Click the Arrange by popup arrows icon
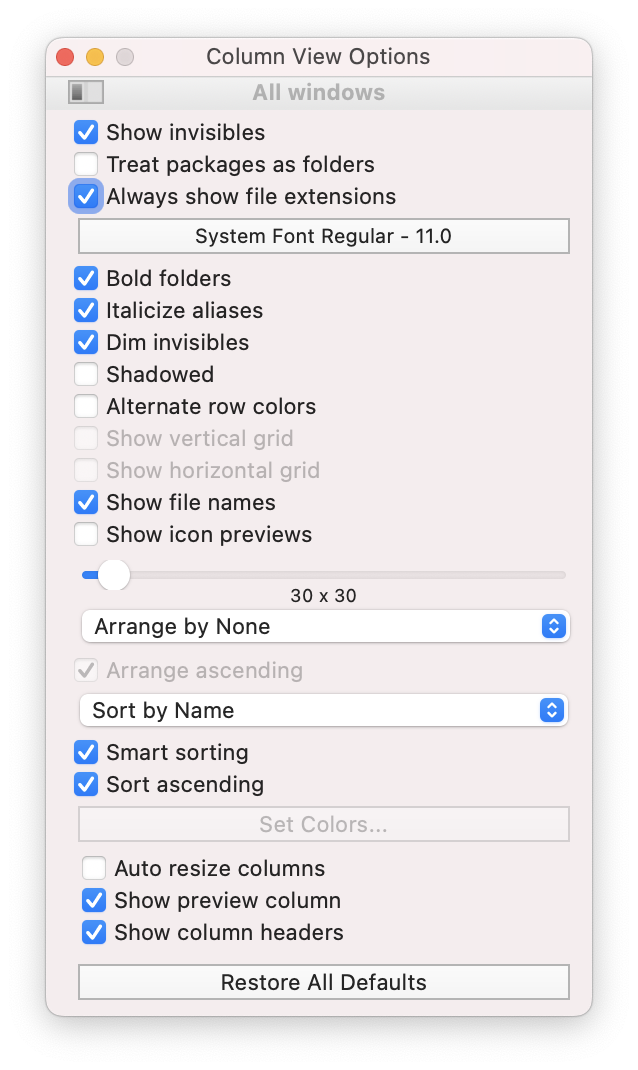 point(553,626)
